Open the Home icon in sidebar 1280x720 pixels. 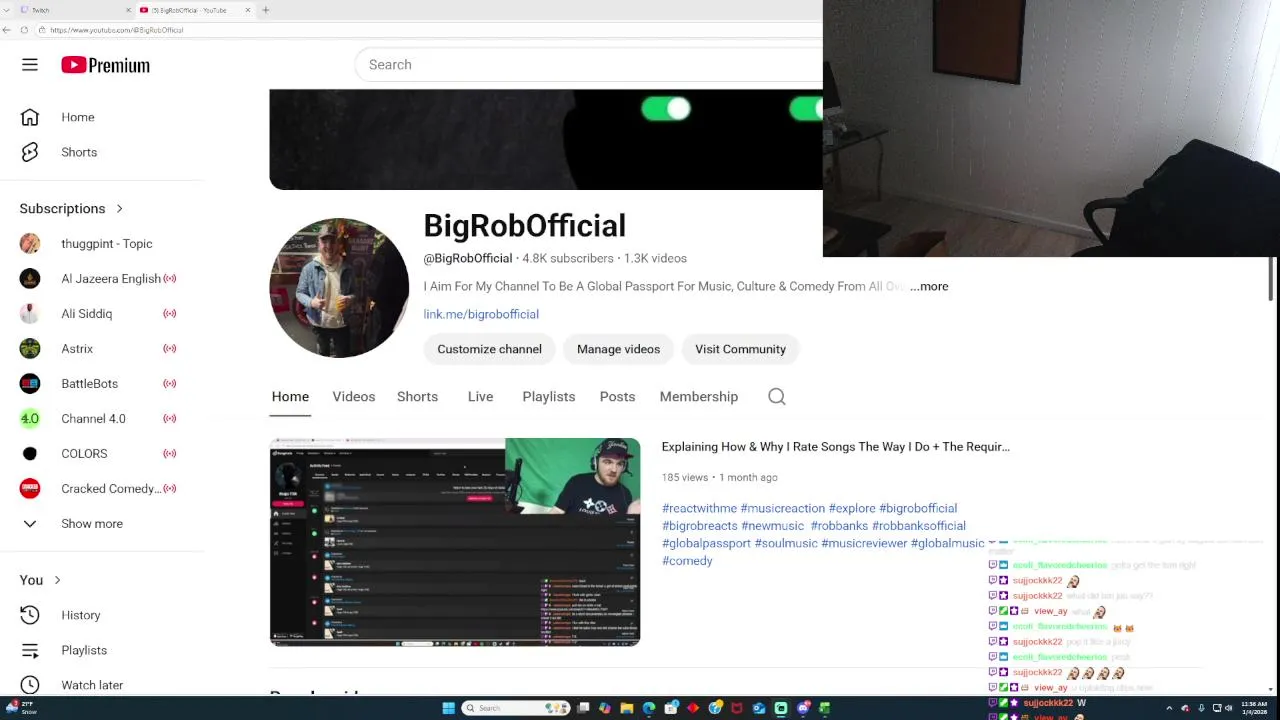(30, 117)
